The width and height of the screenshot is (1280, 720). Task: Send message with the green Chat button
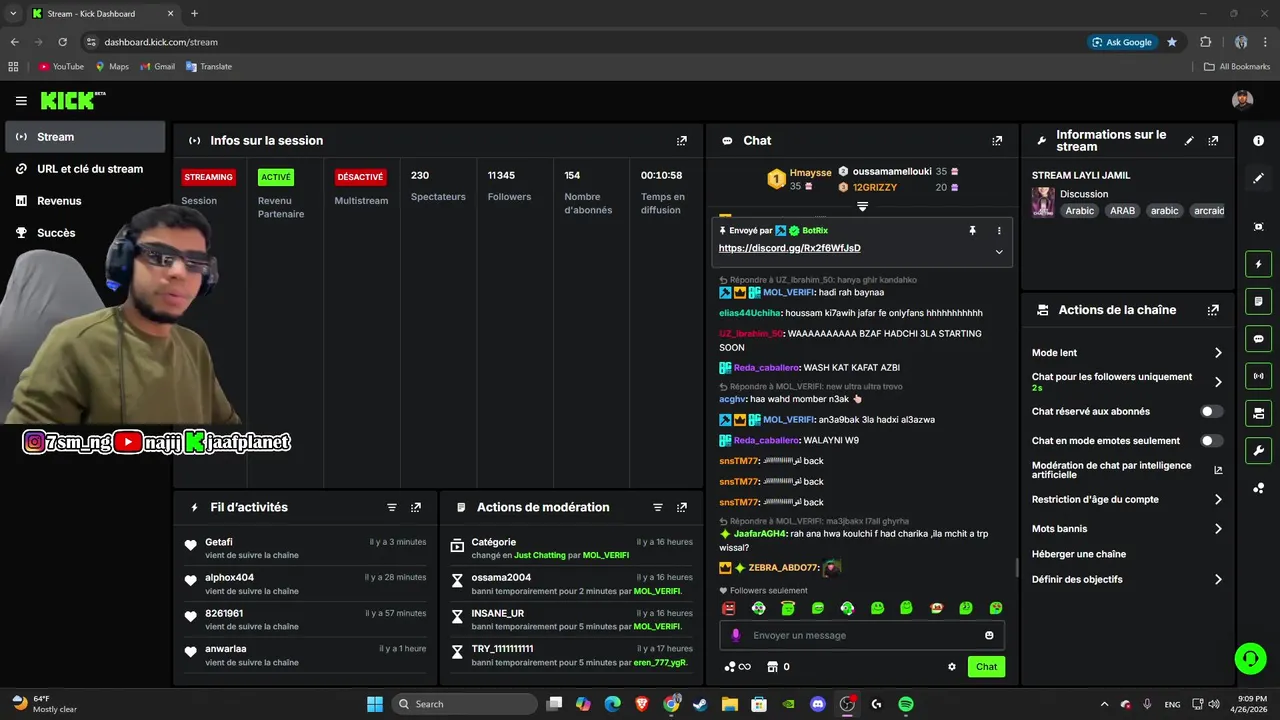point(986,667)
